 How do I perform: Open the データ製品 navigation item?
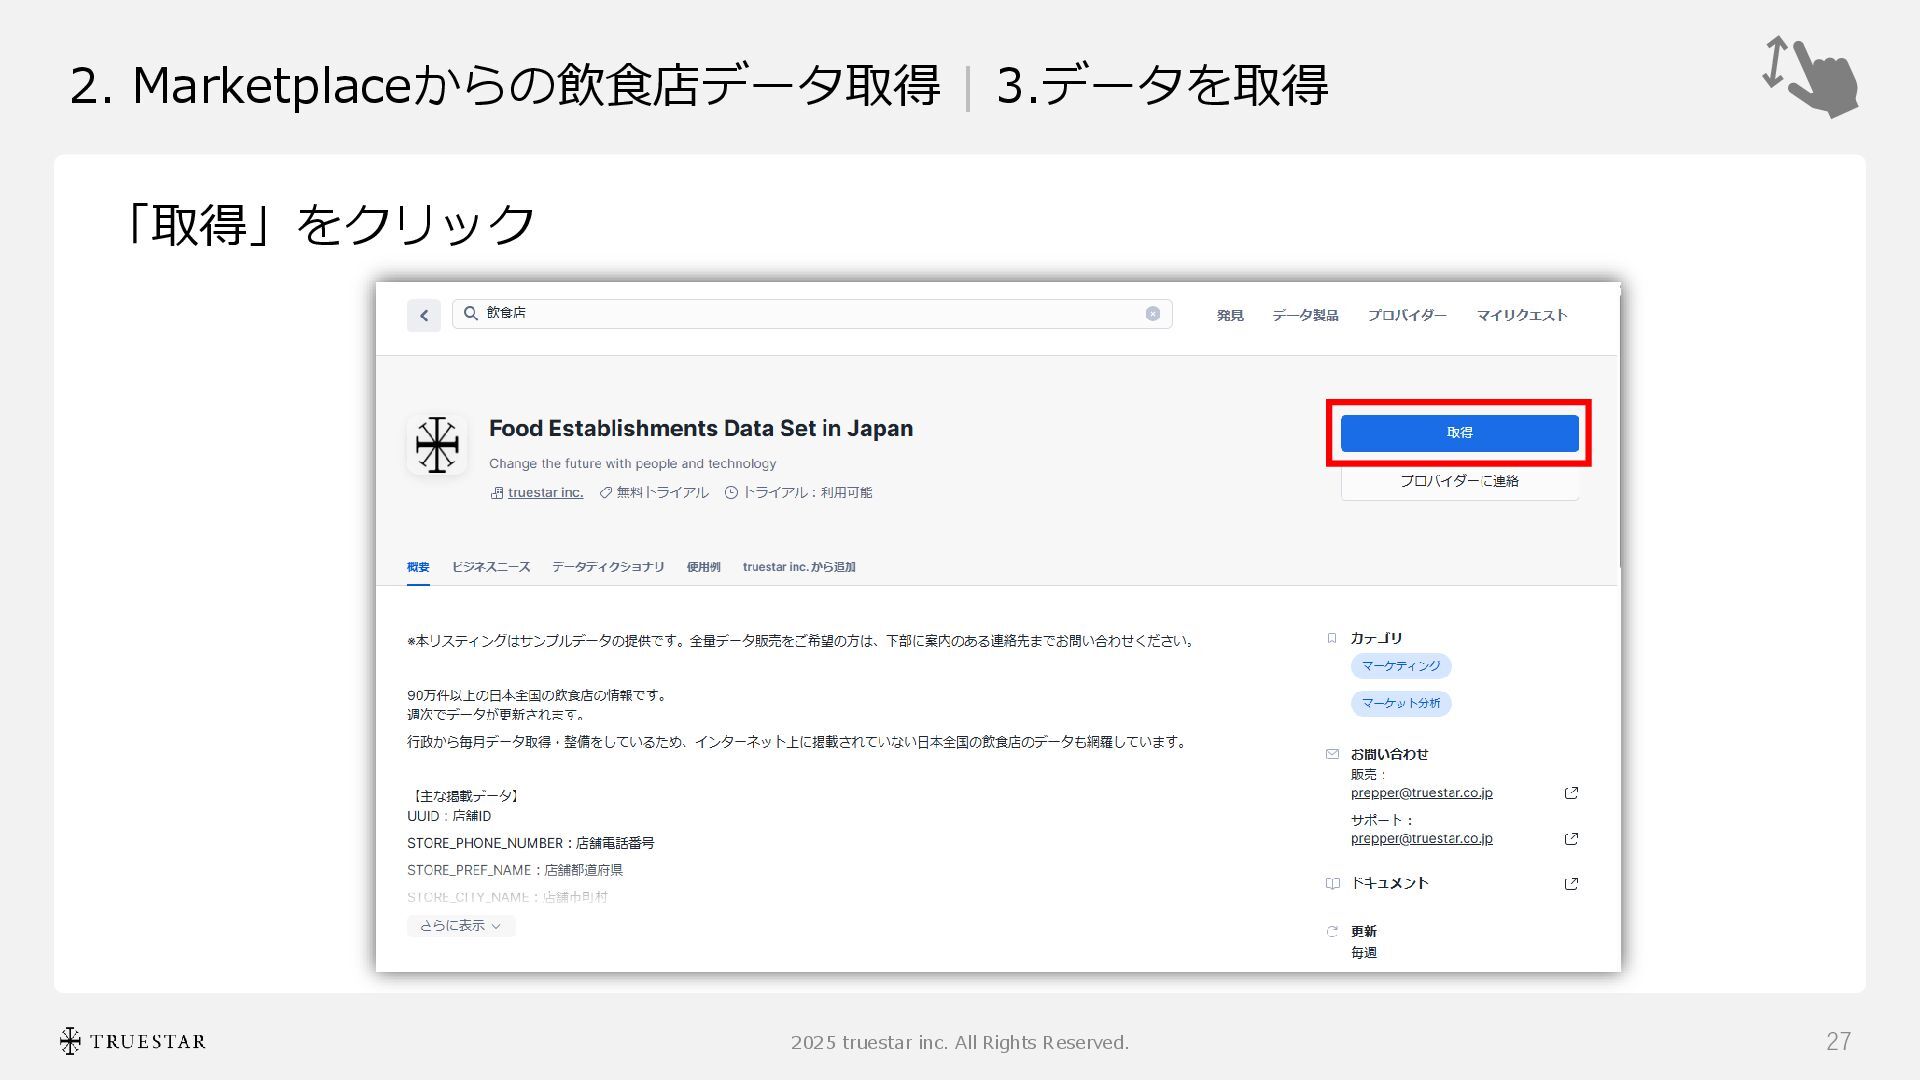point(1304,315)
